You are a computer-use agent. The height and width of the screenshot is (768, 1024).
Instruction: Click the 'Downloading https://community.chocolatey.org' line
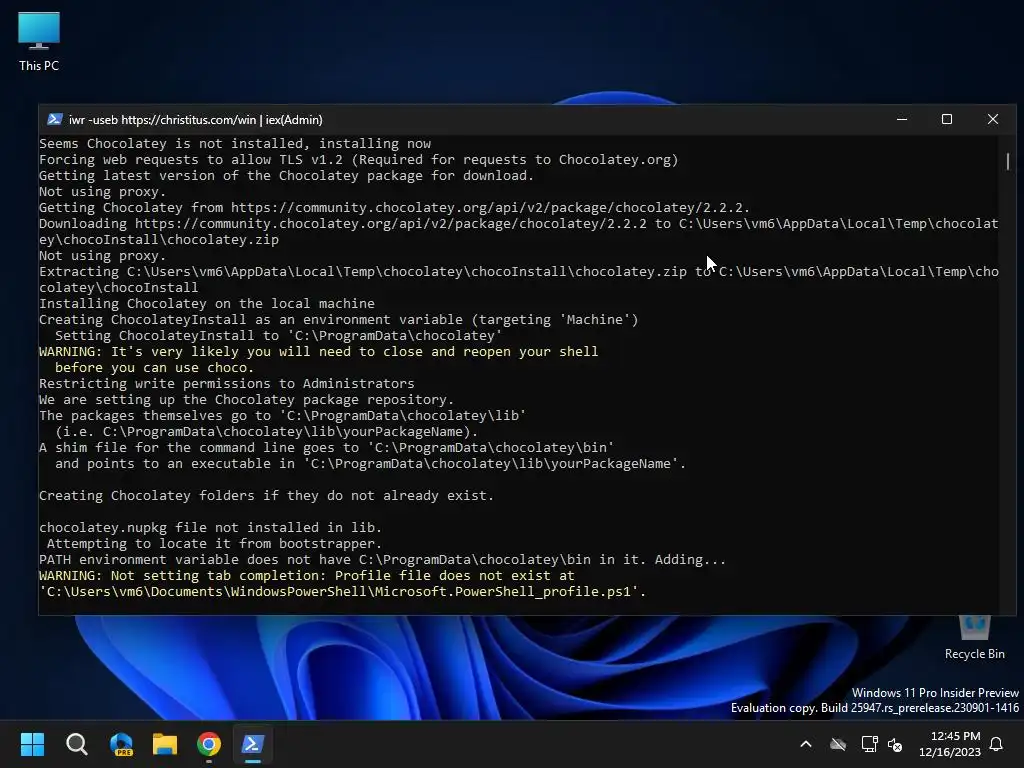coord(519,232)
